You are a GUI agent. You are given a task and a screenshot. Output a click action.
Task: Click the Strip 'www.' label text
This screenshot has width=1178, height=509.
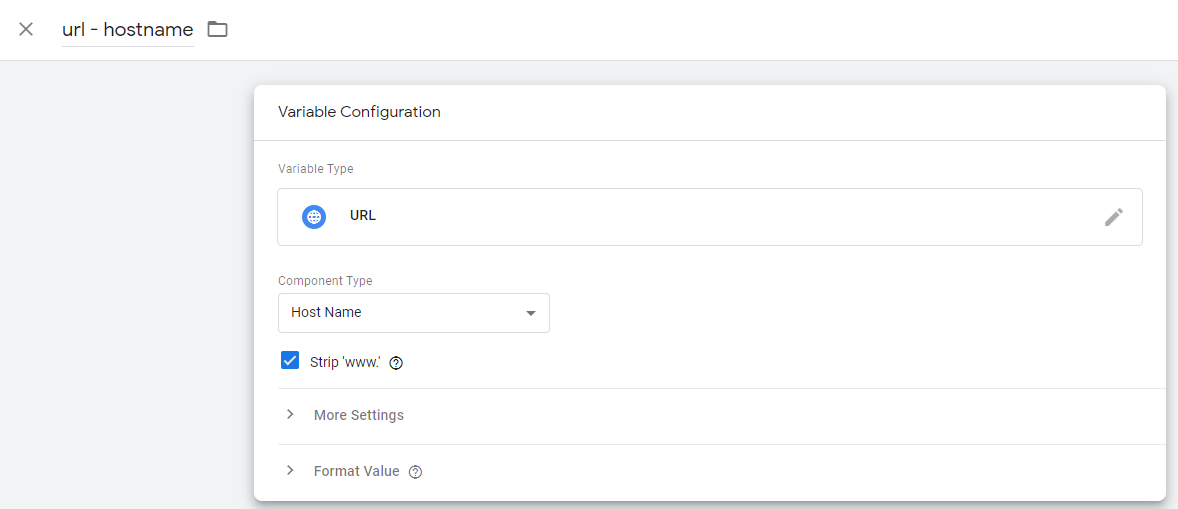point(345,362)
